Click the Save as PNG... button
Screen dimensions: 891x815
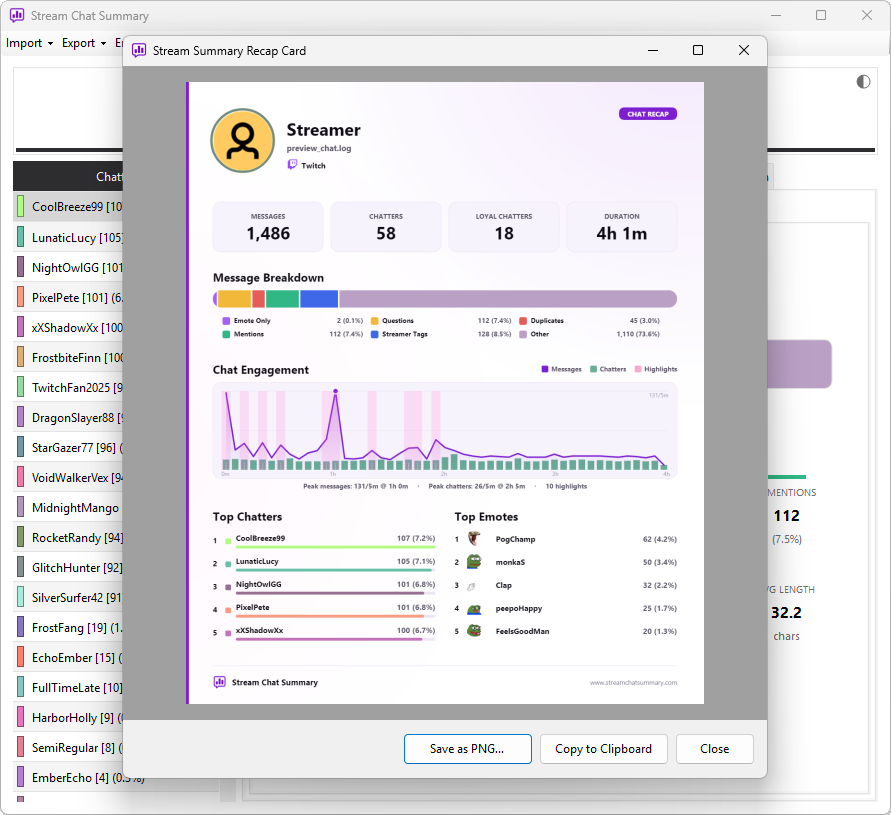pyautogui.click(x=468, y=749)
